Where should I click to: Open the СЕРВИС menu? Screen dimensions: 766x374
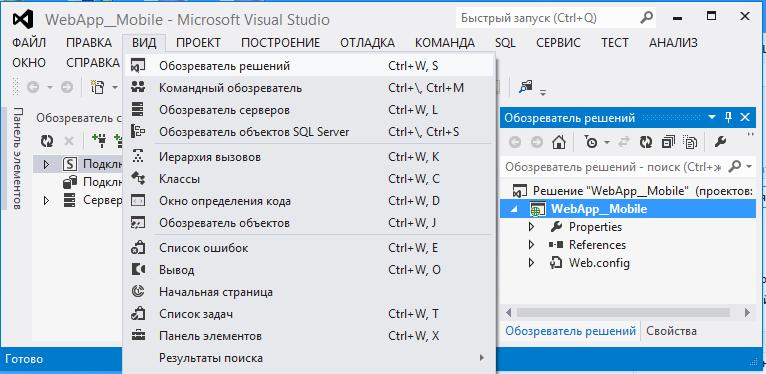point(558,43)
